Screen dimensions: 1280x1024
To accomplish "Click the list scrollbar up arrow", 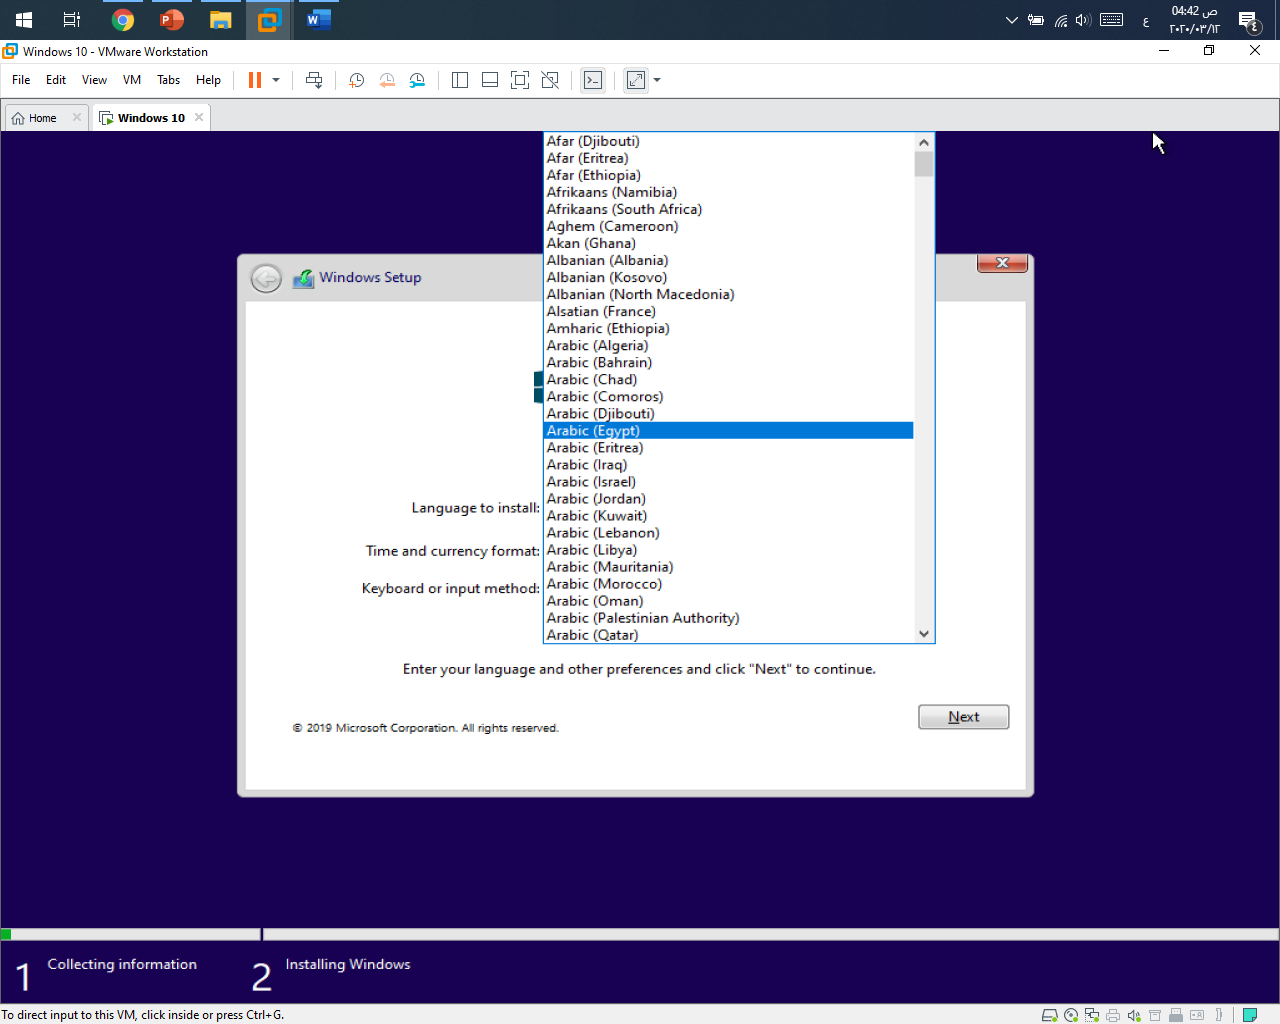I will [924, 142].
